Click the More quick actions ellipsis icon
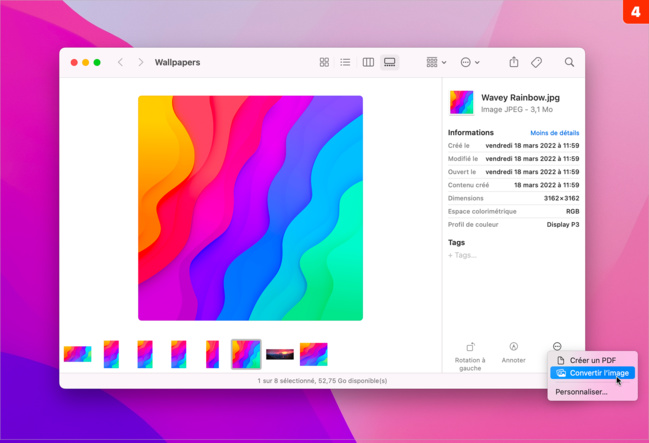Viewport: 649px width, 443px height. [x=557, y=346]
